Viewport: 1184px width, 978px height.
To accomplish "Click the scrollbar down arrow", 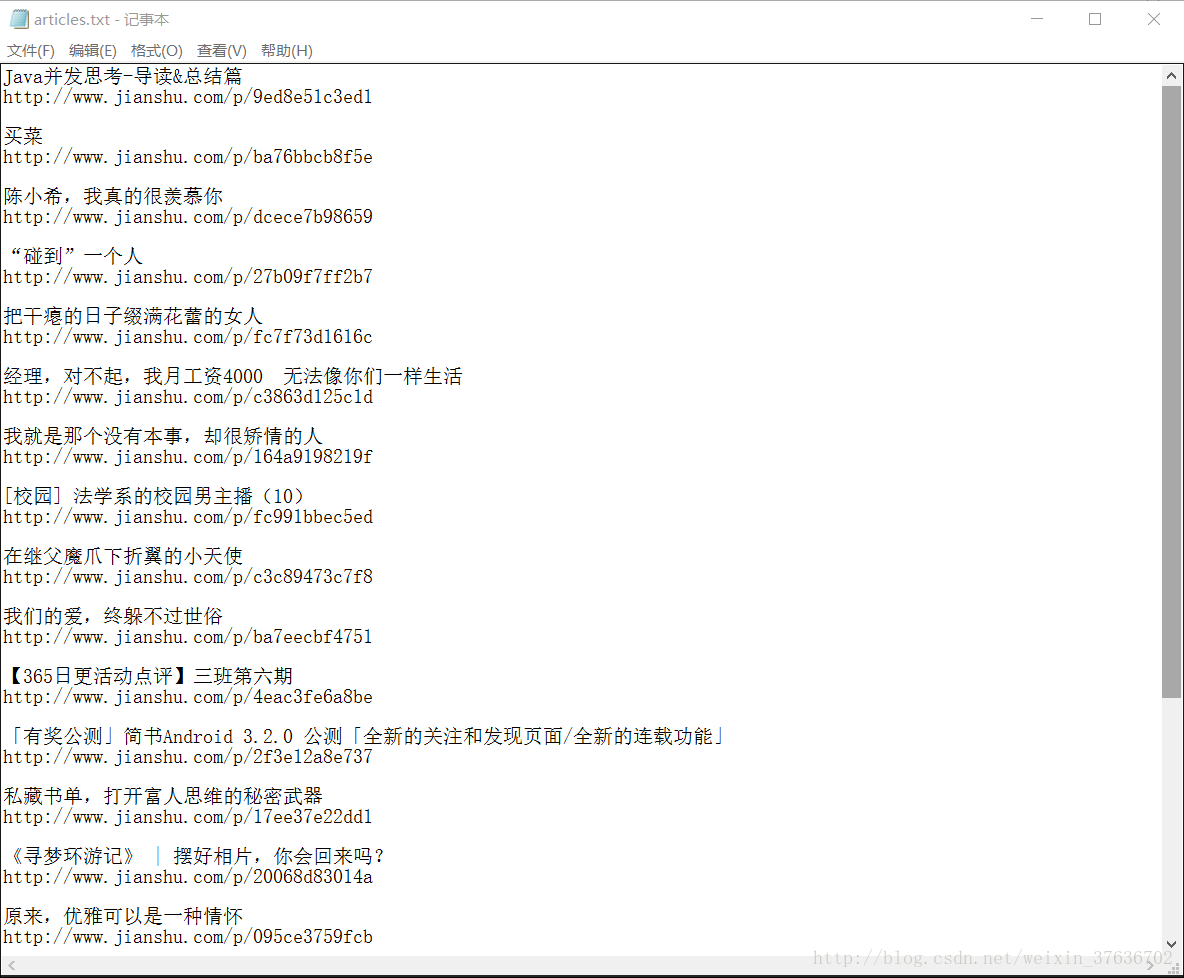I will click(1170, 943).
